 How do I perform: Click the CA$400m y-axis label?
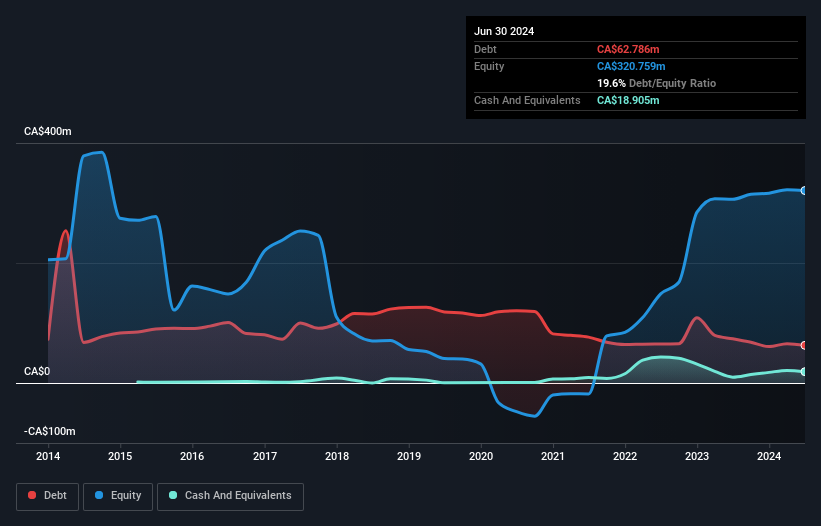48,131
